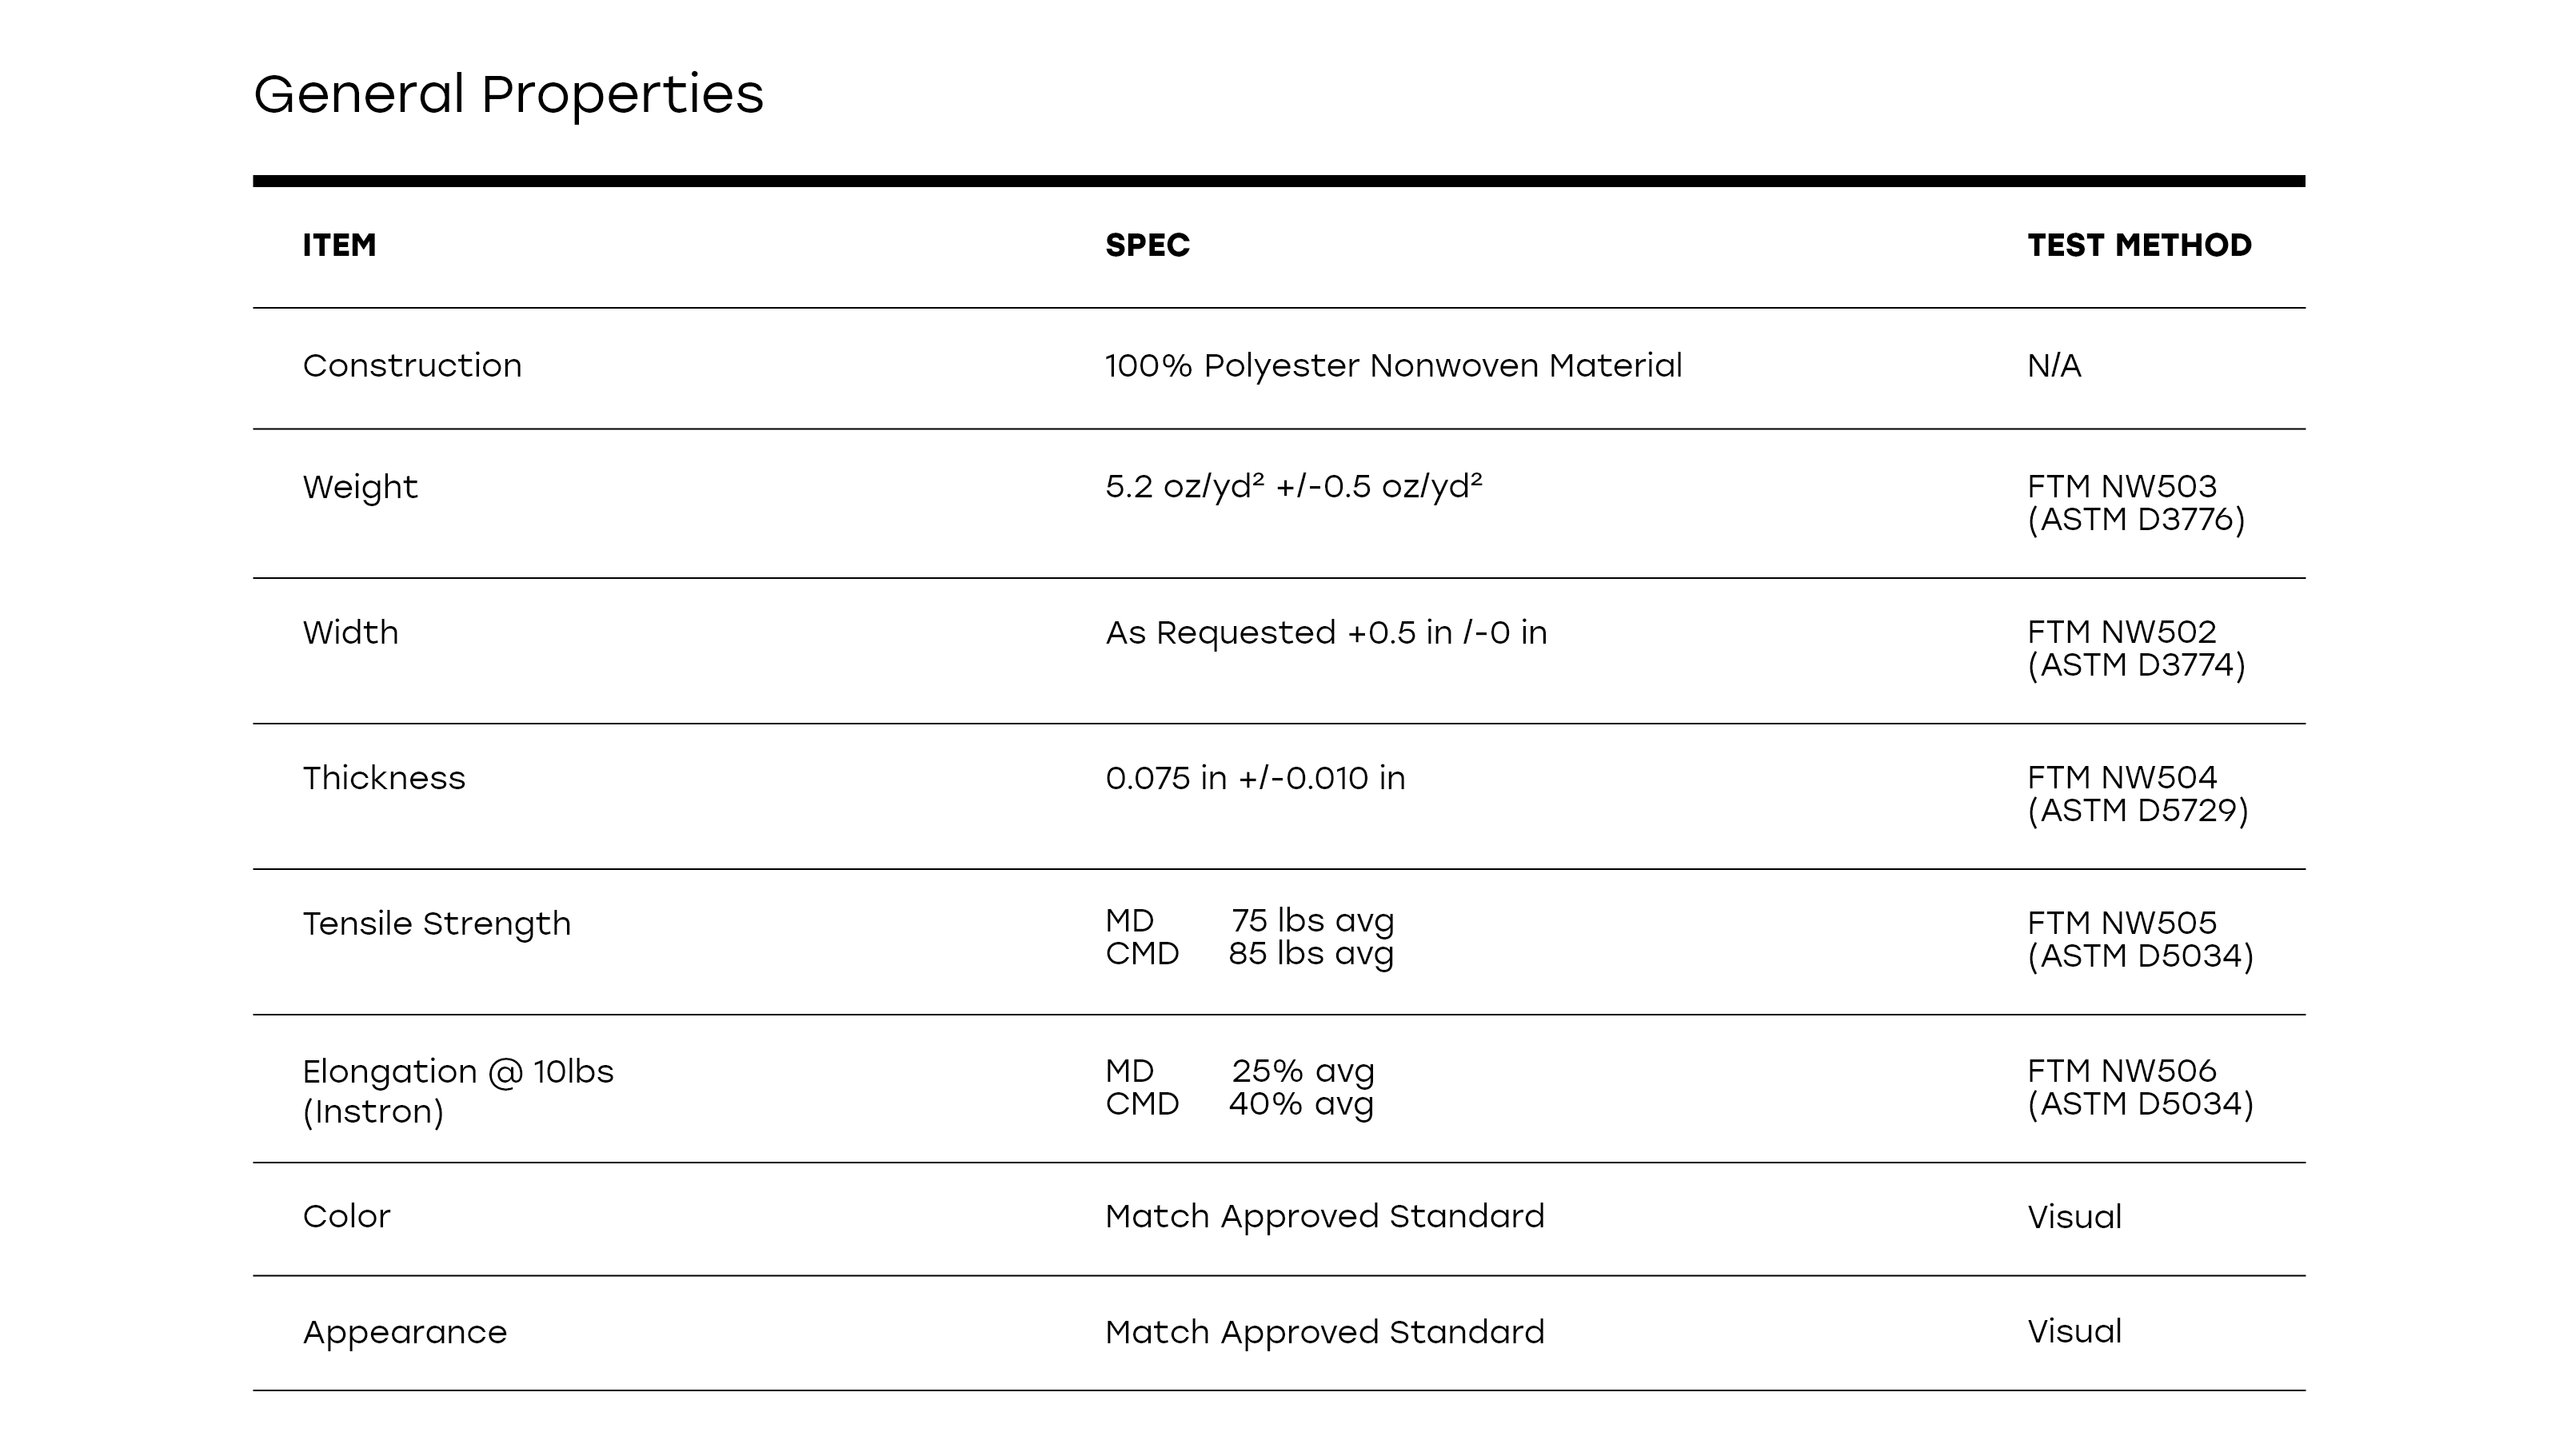Select the Construction row label
2559x1456 pixels.
[x=412, y=366]
